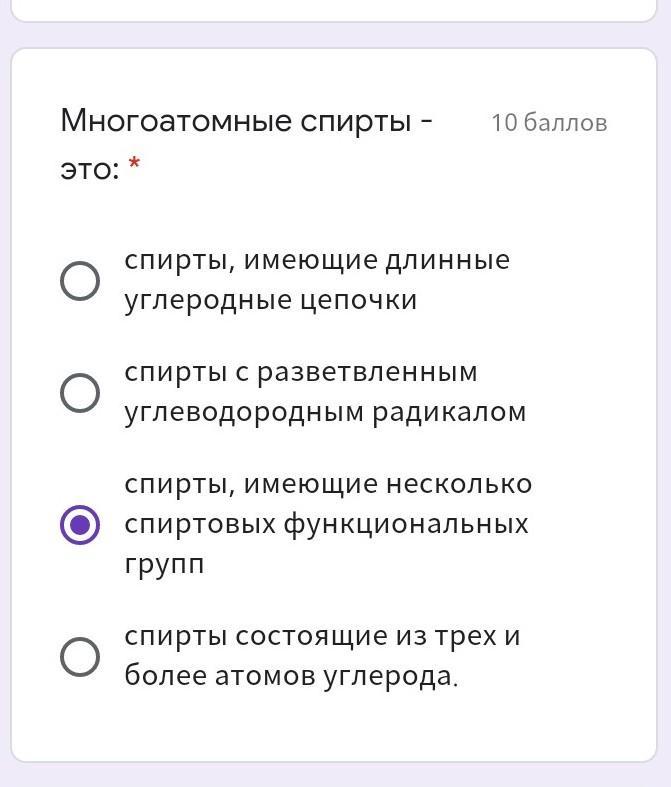Select the radio for "спирты, имеющие длинные углеродные цепочки"
The height and width of the screenshot is (787, 671).
(x=80, y=281)
